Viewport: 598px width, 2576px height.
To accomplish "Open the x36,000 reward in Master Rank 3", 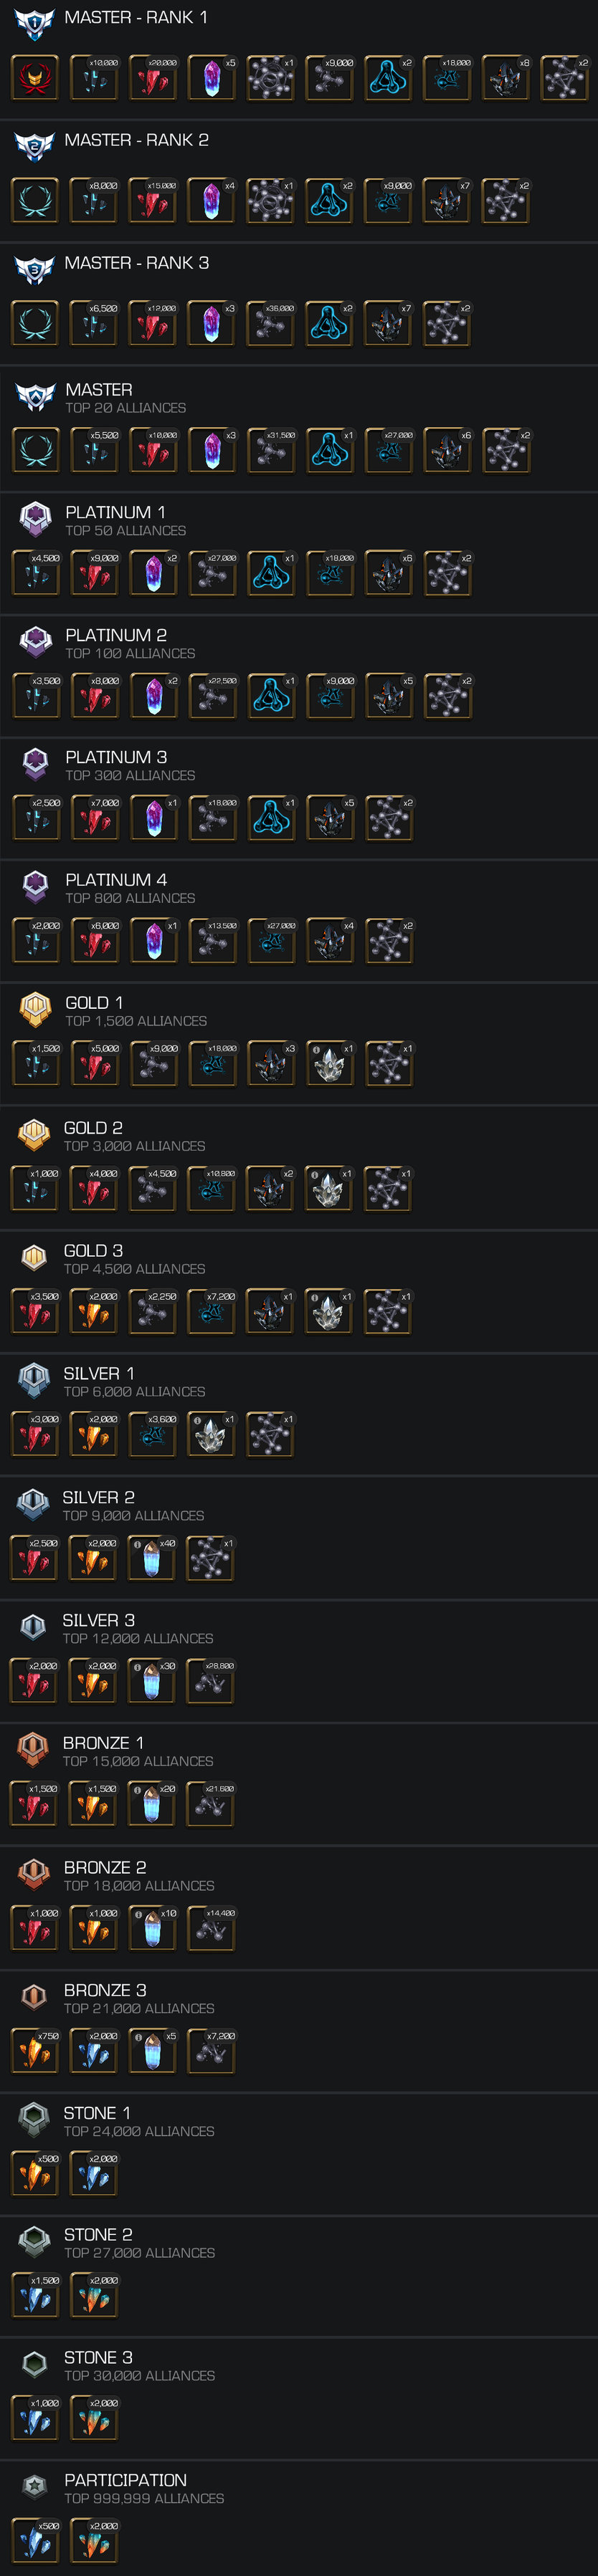I will [270, 323].
